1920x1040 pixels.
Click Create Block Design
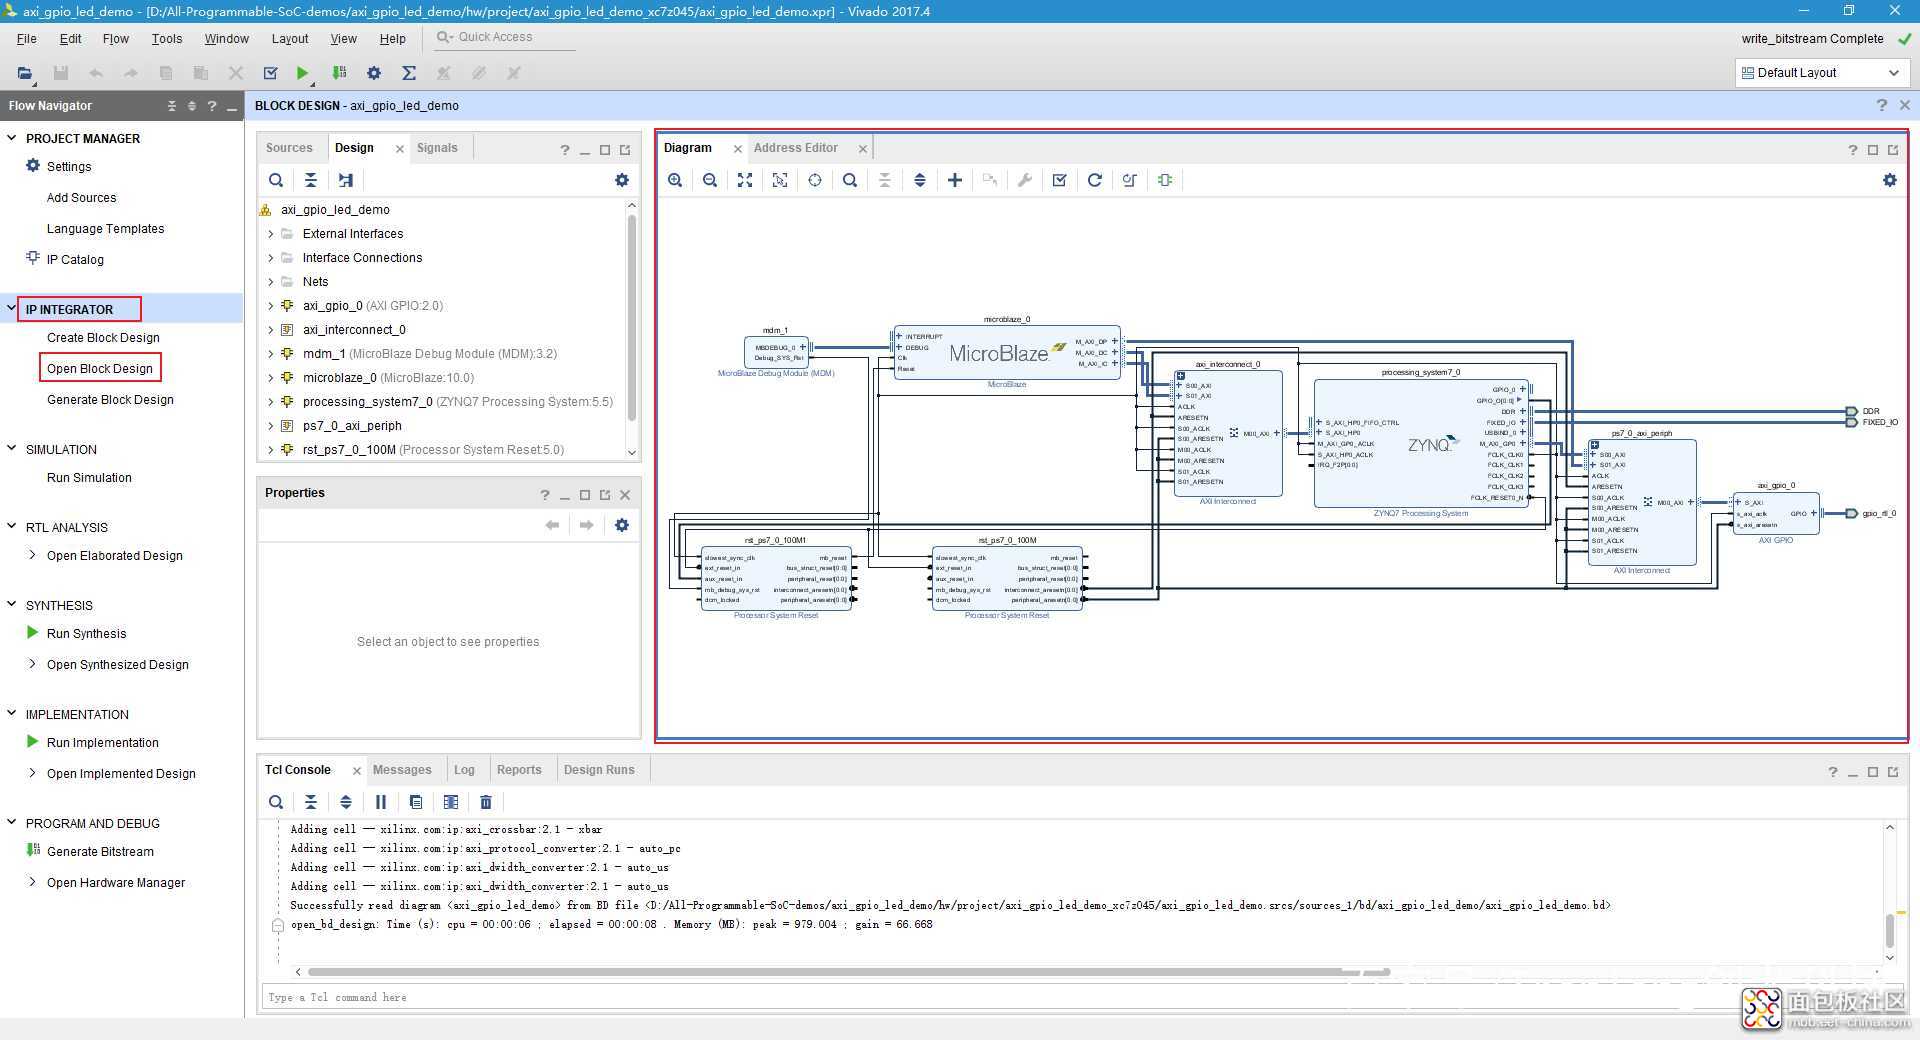pyautogui.click(x=103, y=338)
